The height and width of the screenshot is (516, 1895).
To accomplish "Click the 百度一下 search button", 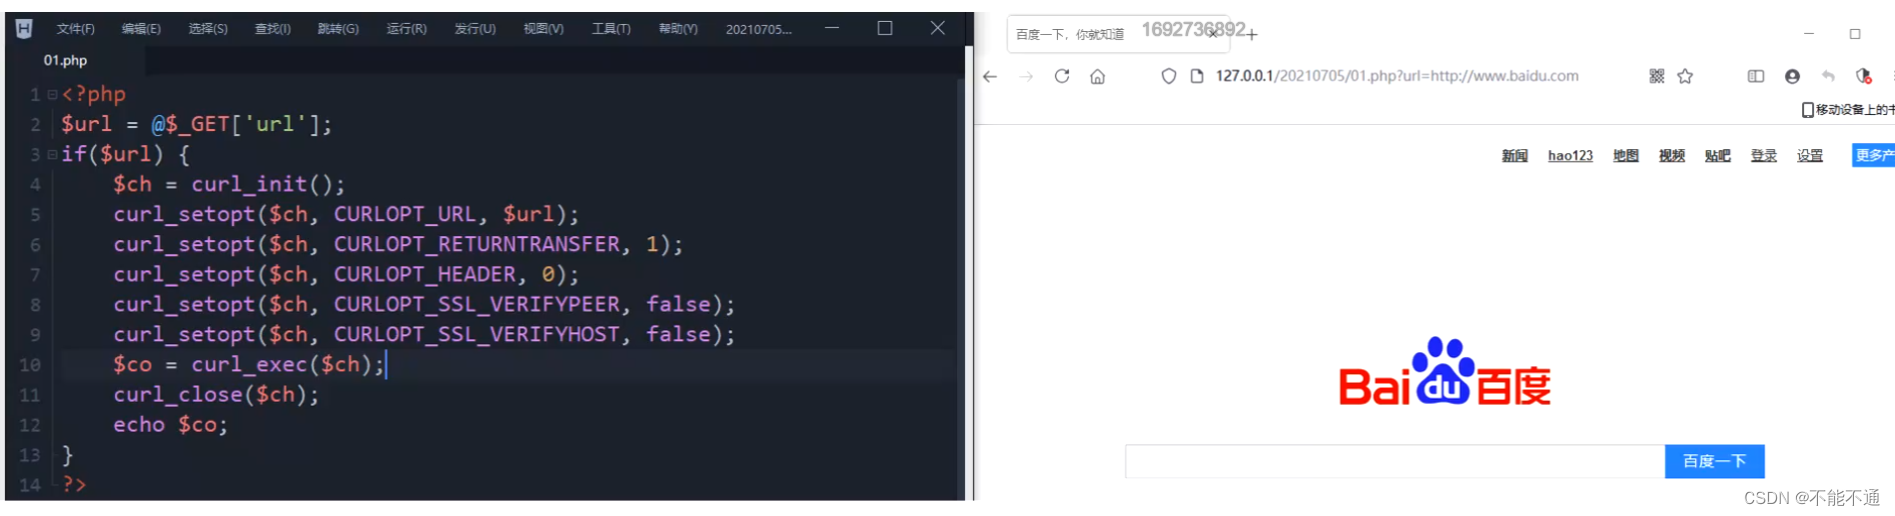I will [1714, 462].
